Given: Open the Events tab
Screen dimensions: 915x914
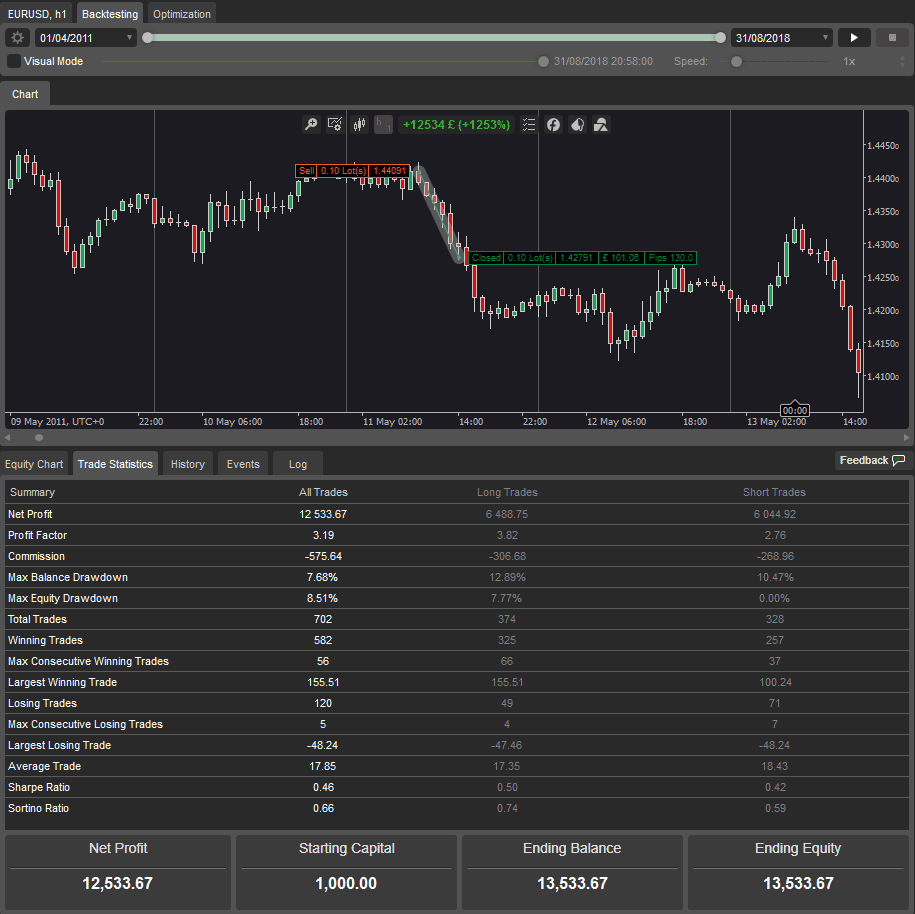Looking at the screenshot, I should [x=243, y=464].
